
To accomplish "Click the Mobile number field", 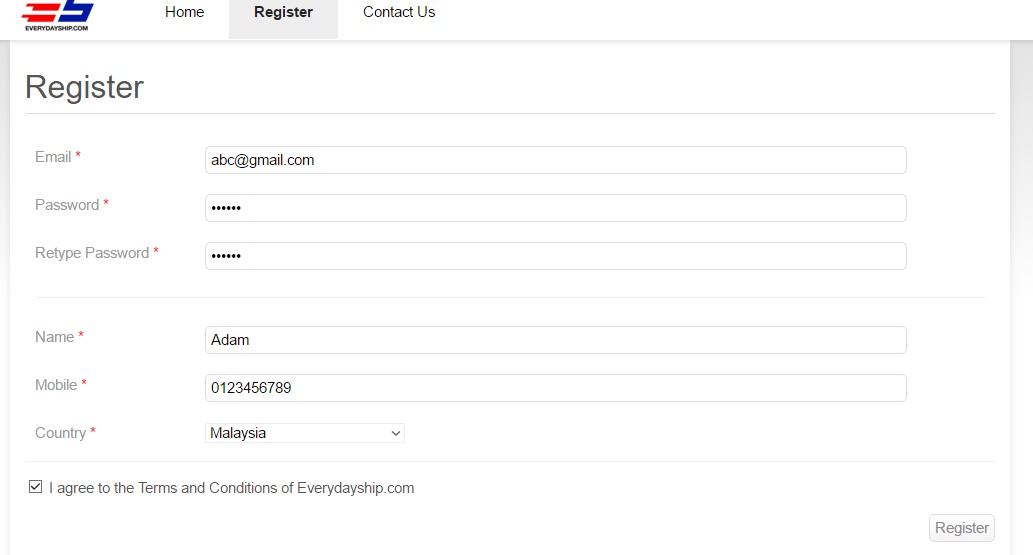I will (x=555, y=388).
